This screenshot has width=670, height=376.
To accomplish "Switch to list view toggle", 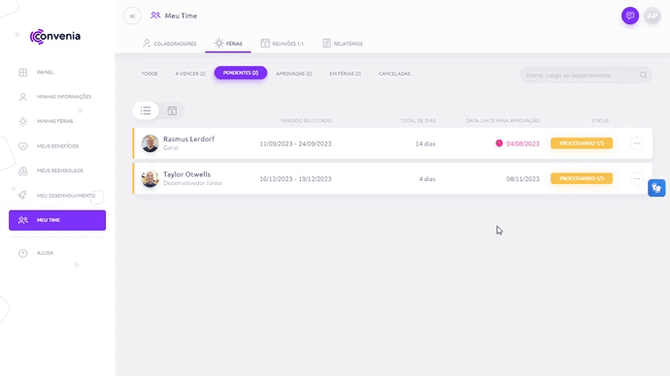I will click(x=146, y=111).
